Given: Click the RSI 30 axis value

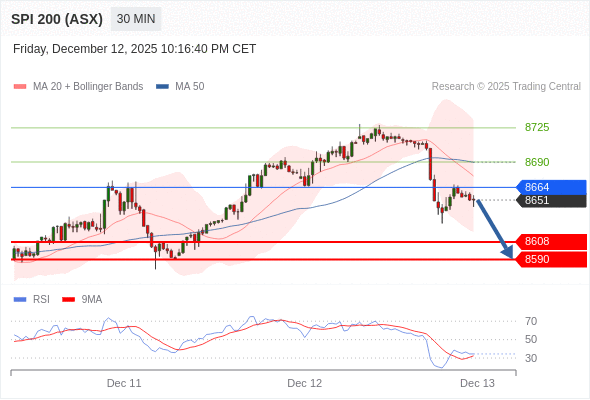Looking at the screenshot, I should (531, 358).
